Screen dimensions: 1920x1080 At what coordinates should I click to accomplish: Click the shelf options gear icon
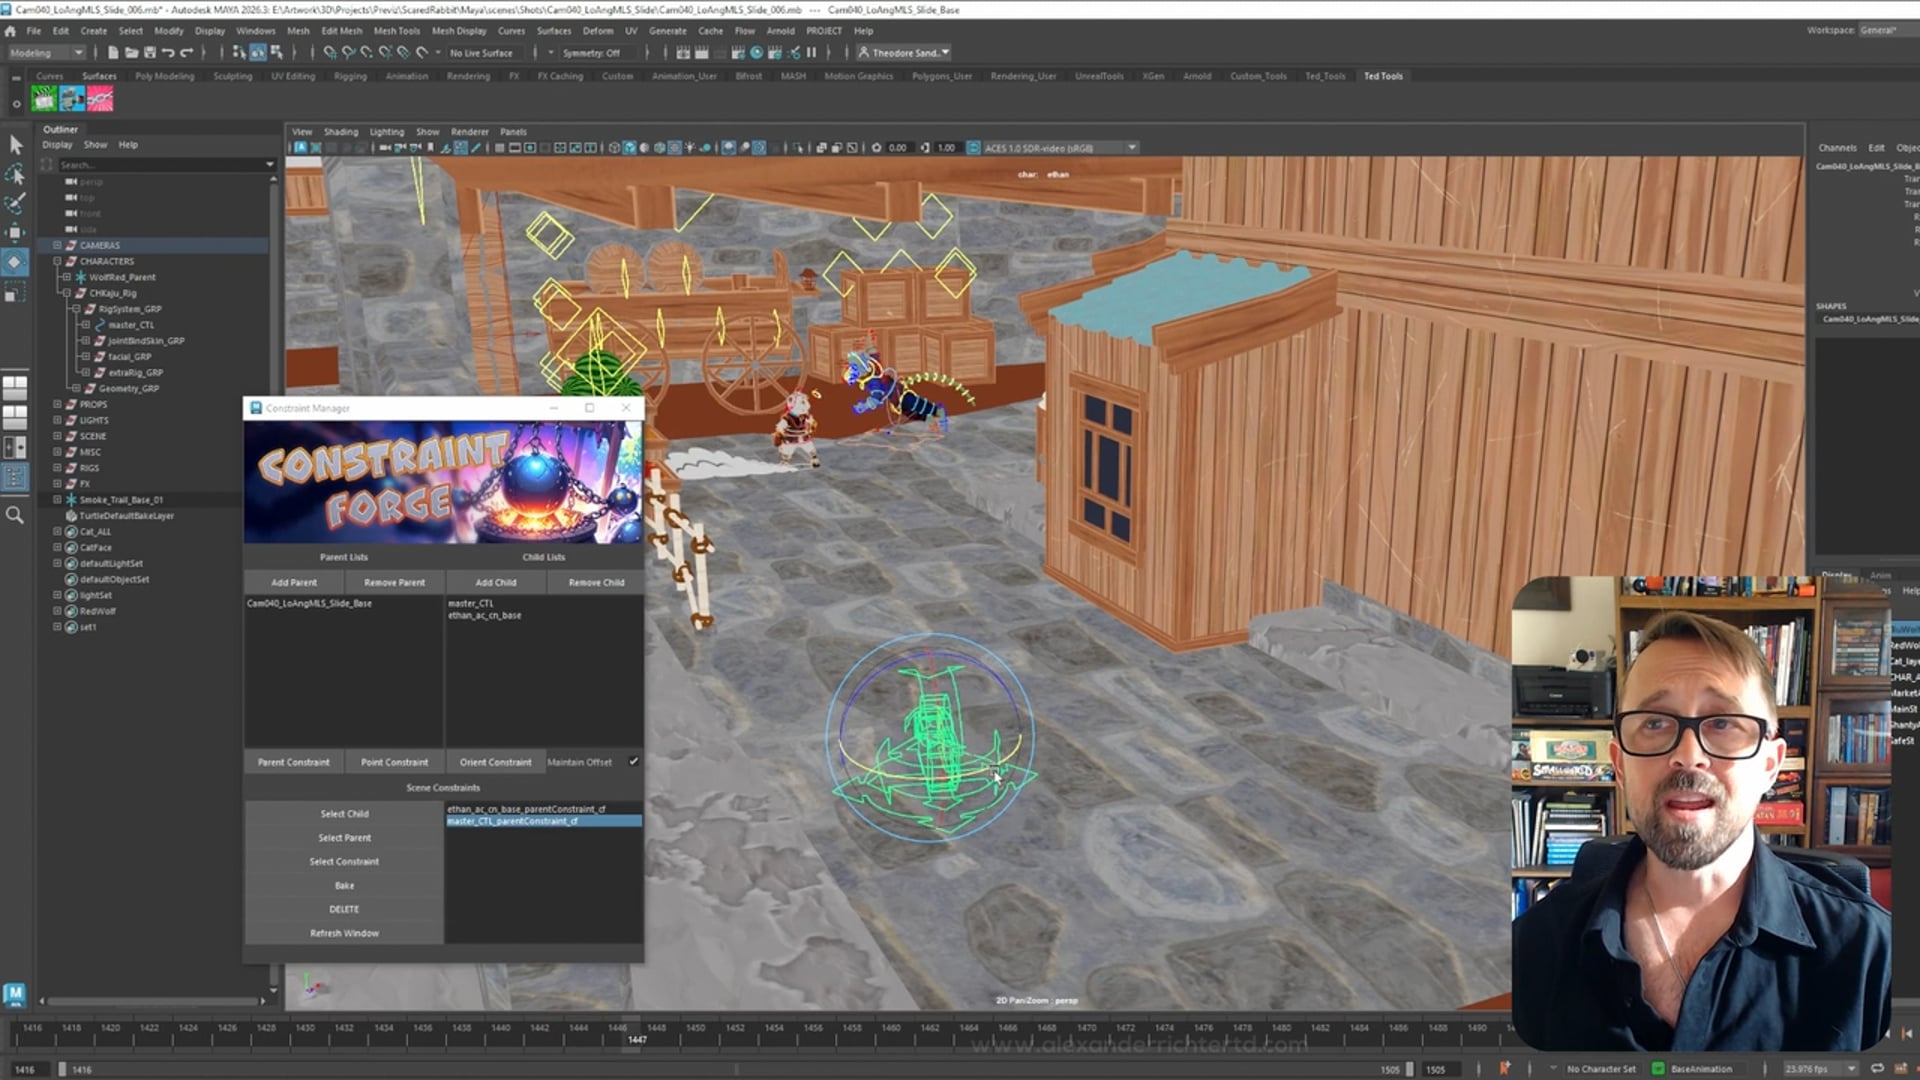coord(16,103)
